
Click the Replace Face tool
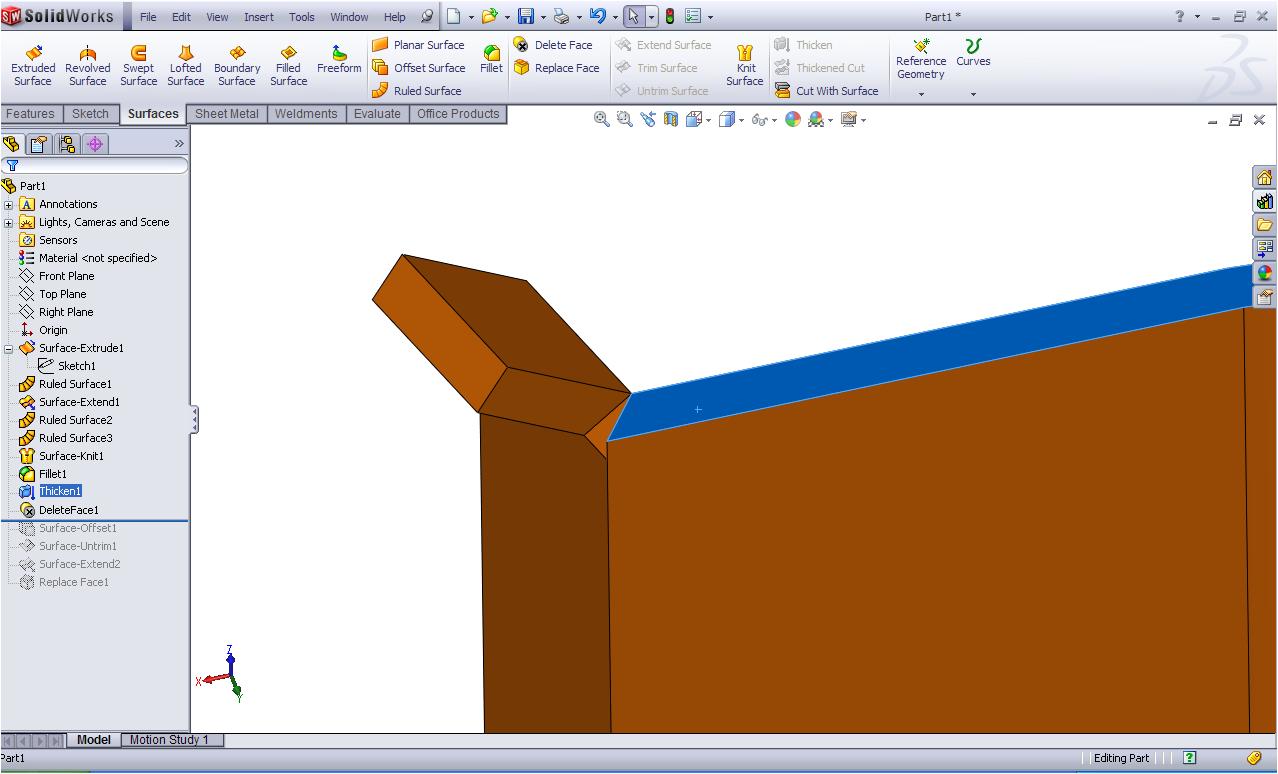(x=556, y=68)
